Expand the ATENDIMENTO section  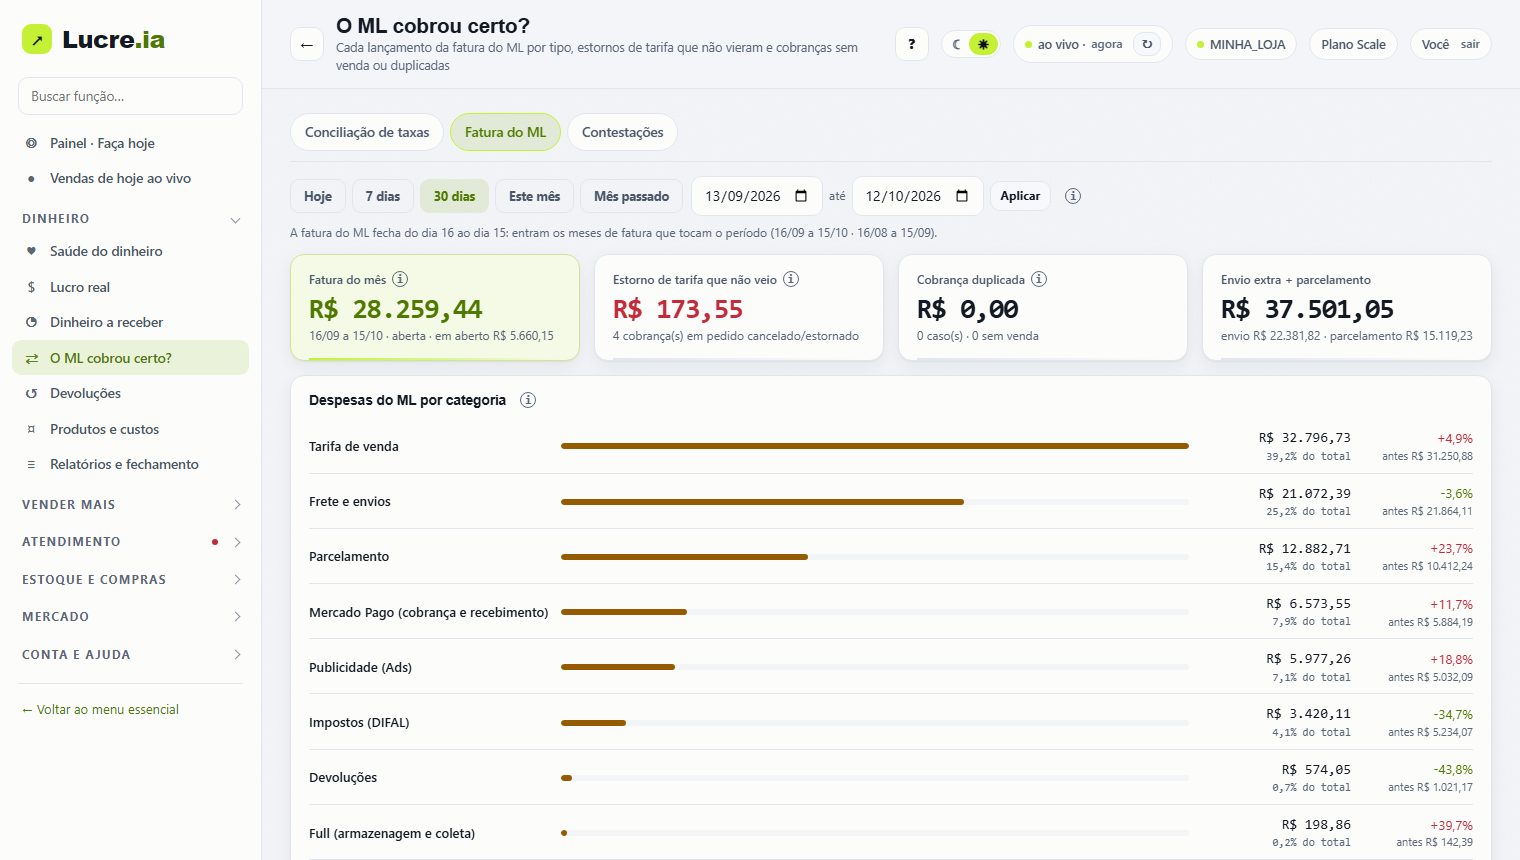(130, 542)
